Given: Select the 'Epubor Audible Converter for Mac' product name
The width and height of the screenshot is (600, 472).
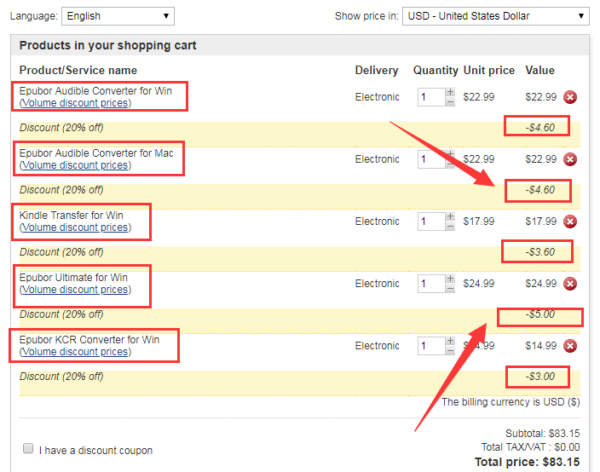Looking at the screenshot, I should coord(96,153).
